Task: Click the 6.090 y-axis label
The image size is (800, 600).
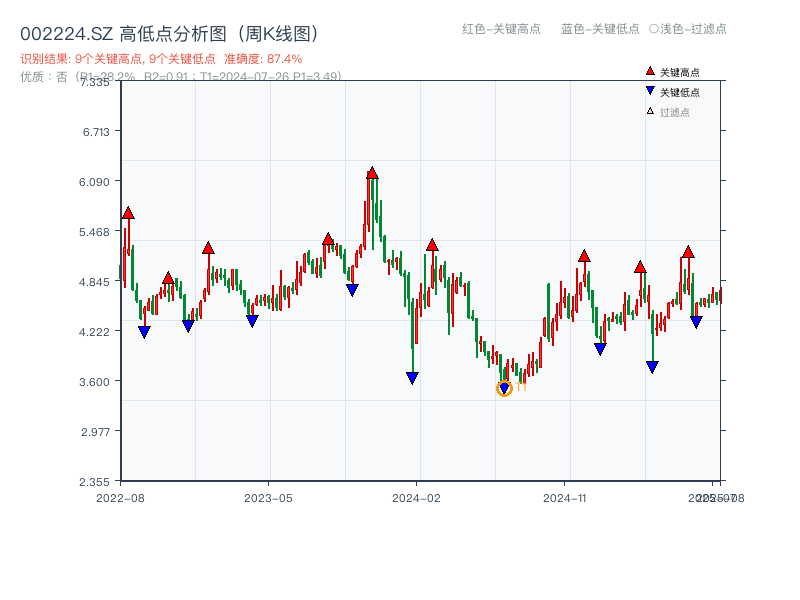Action: (94, 182)
